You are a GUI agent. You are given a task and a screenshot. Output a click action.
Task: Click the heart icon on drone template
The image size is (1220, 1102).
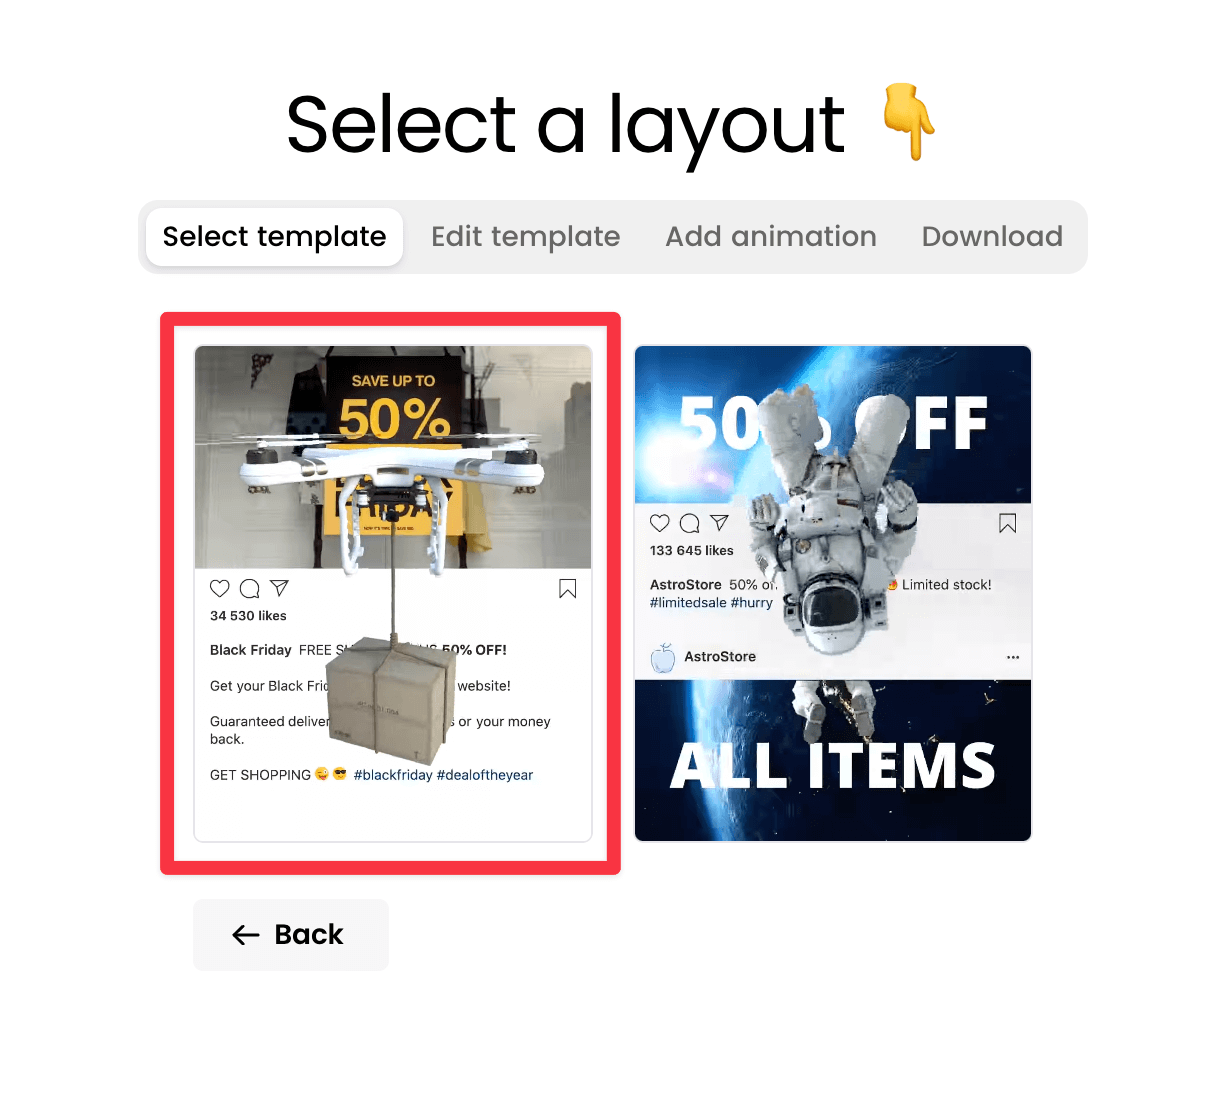220,588
